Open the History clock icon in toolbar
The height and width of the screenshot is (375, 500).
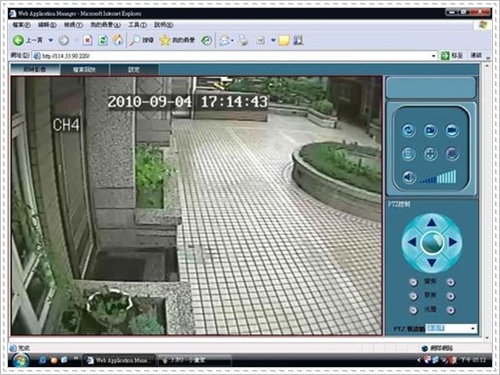pyautogui.click(x=206, y=40)
